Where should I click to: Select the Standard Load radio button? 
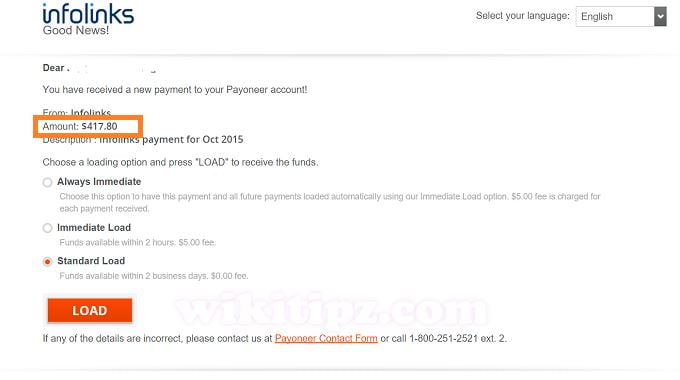pos(47,262)
